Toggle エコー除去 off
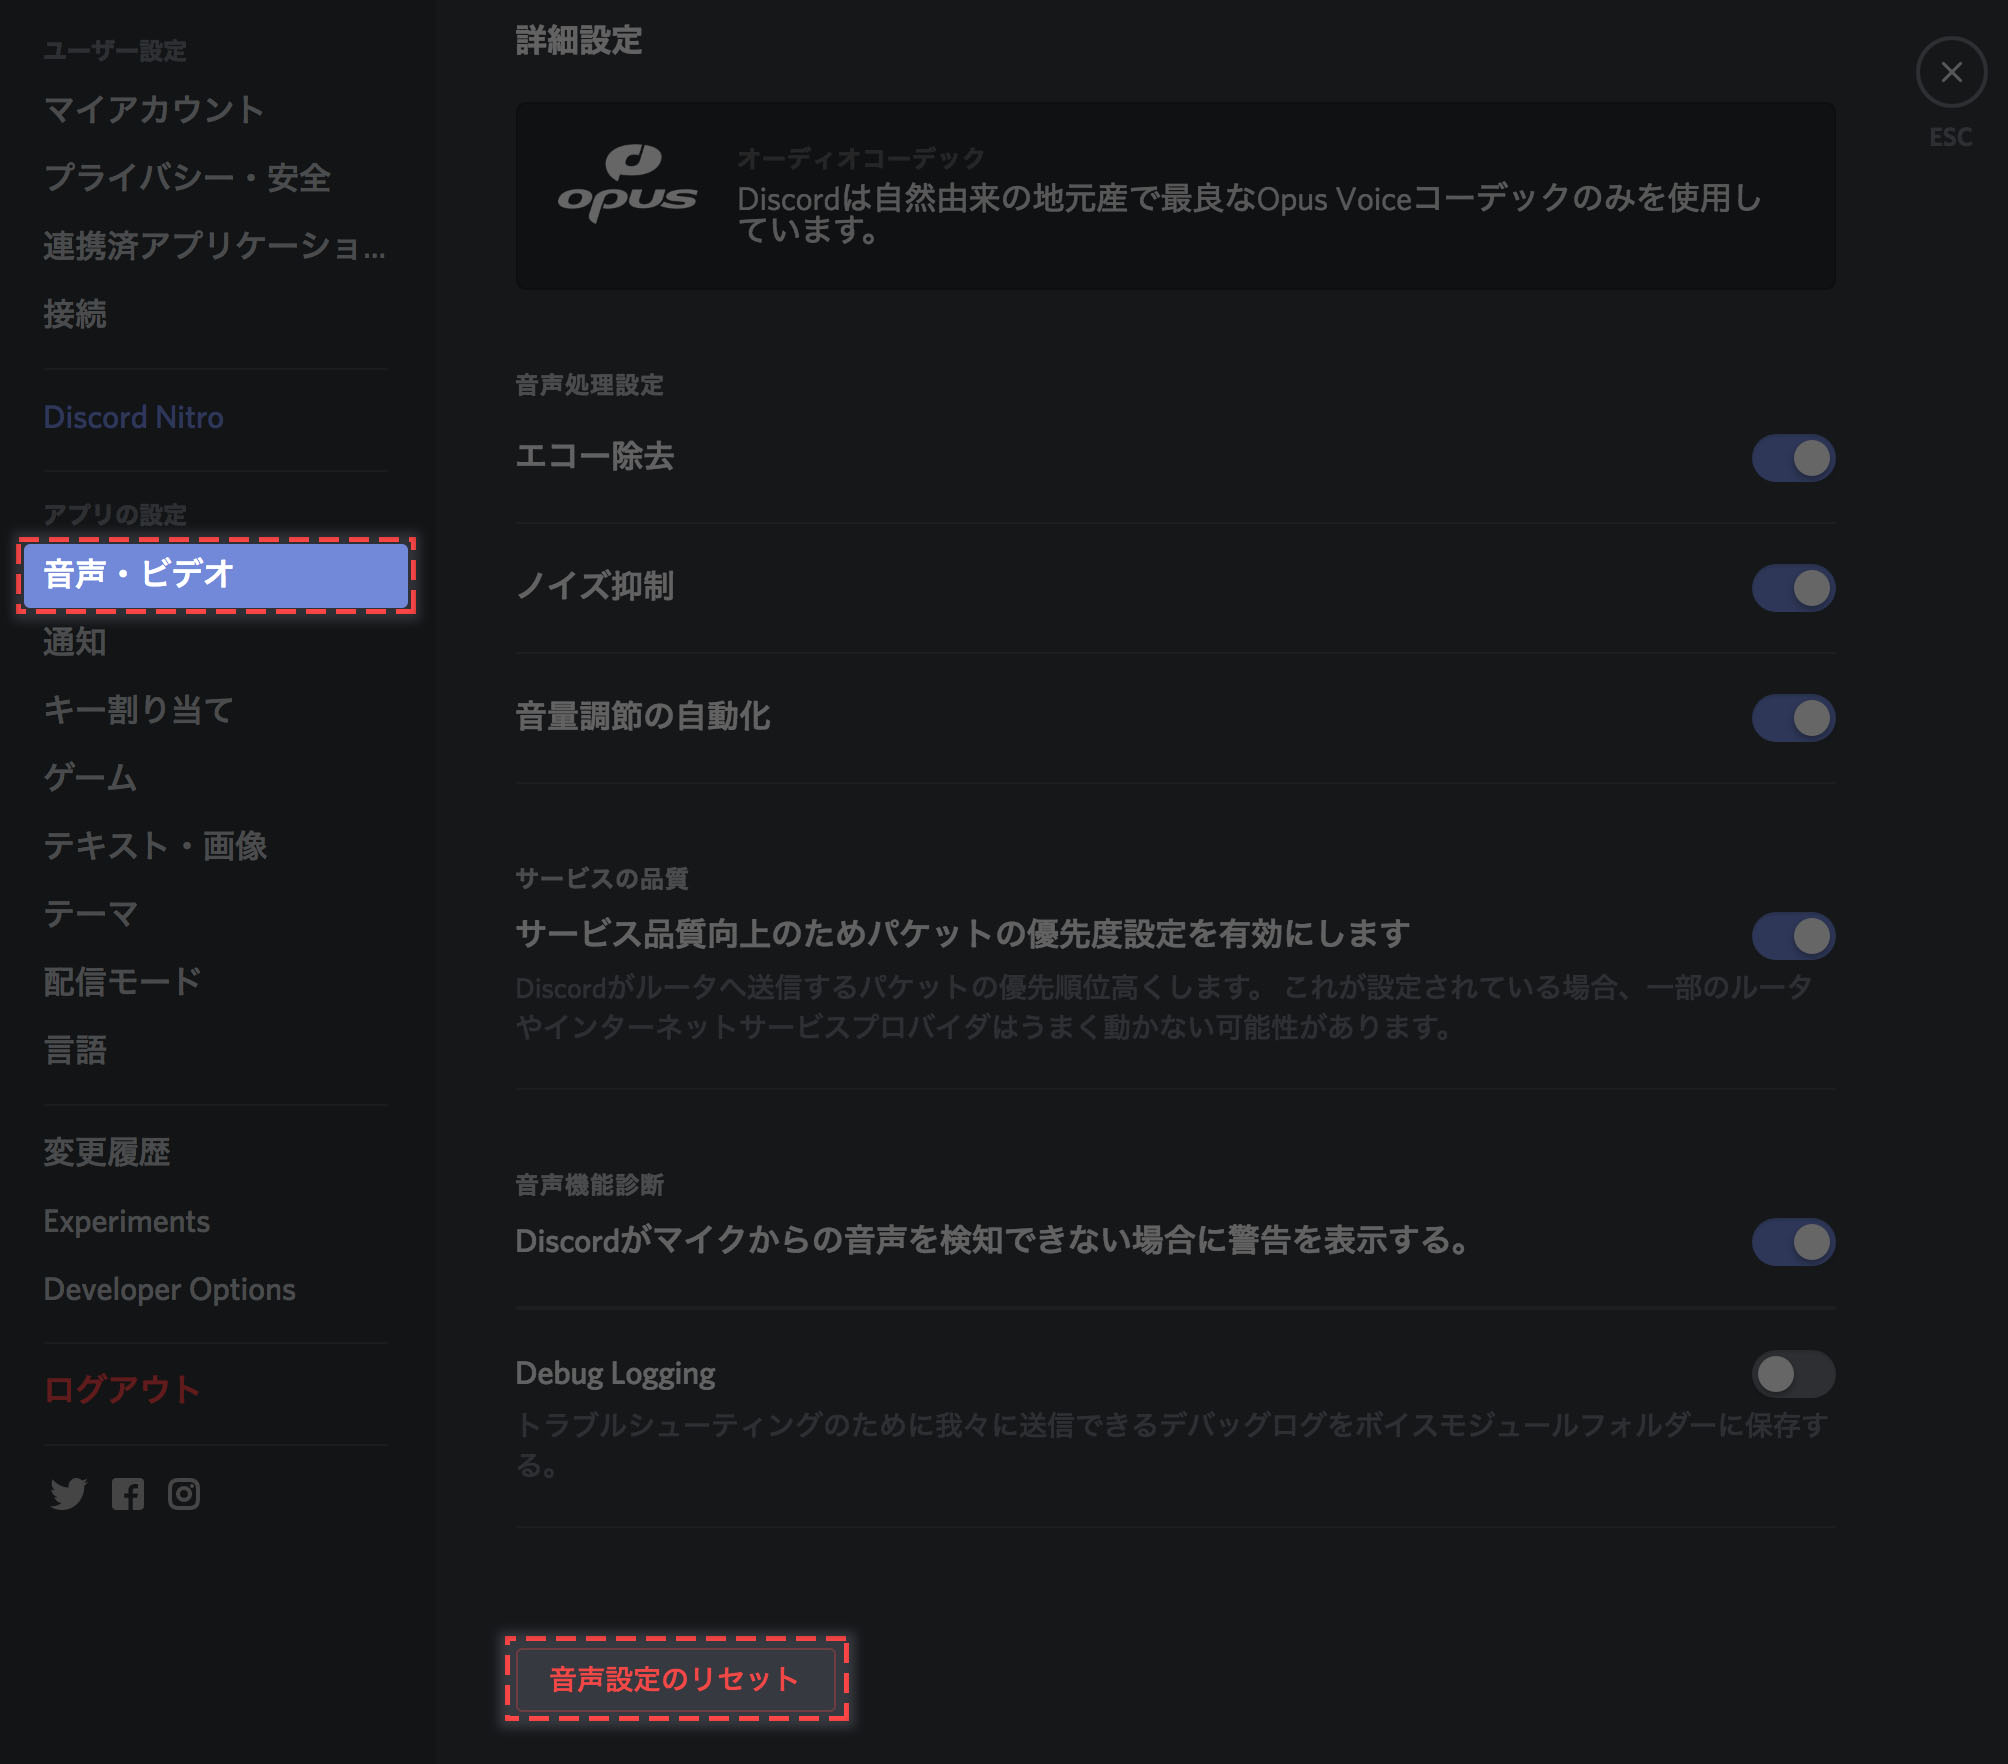This screenshot has height=1764, width=2008. pyautogui.click(x=1793, y=456)
